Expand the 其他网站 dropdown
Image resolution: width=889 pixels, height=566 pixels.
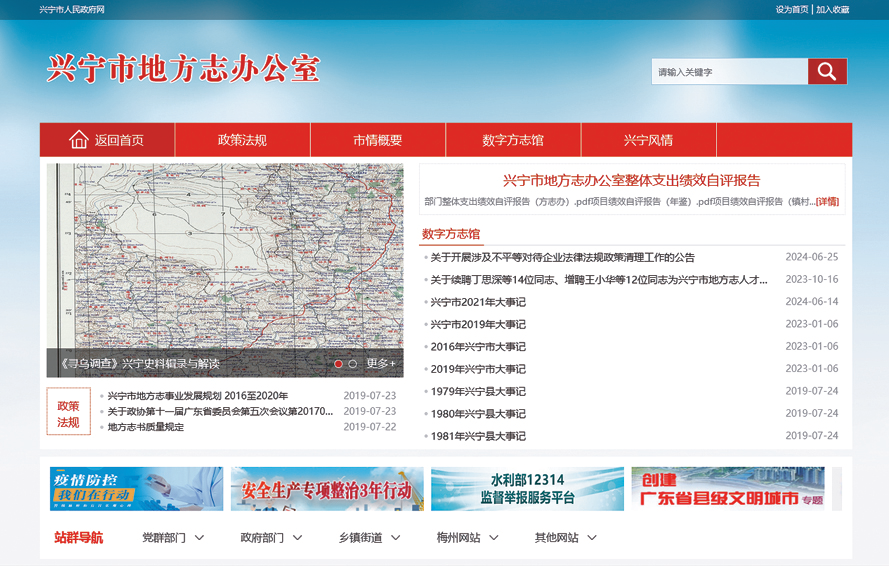tap(566, 538)
